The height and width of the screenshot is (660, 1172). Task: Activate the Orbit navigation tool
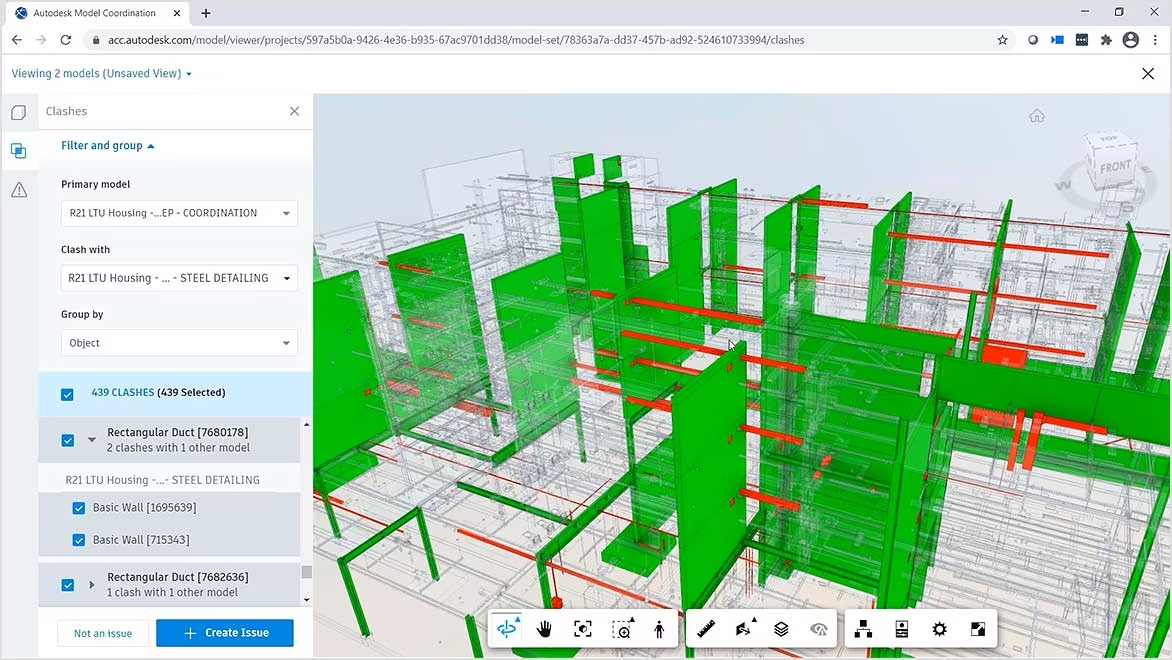tap(507, 628)
